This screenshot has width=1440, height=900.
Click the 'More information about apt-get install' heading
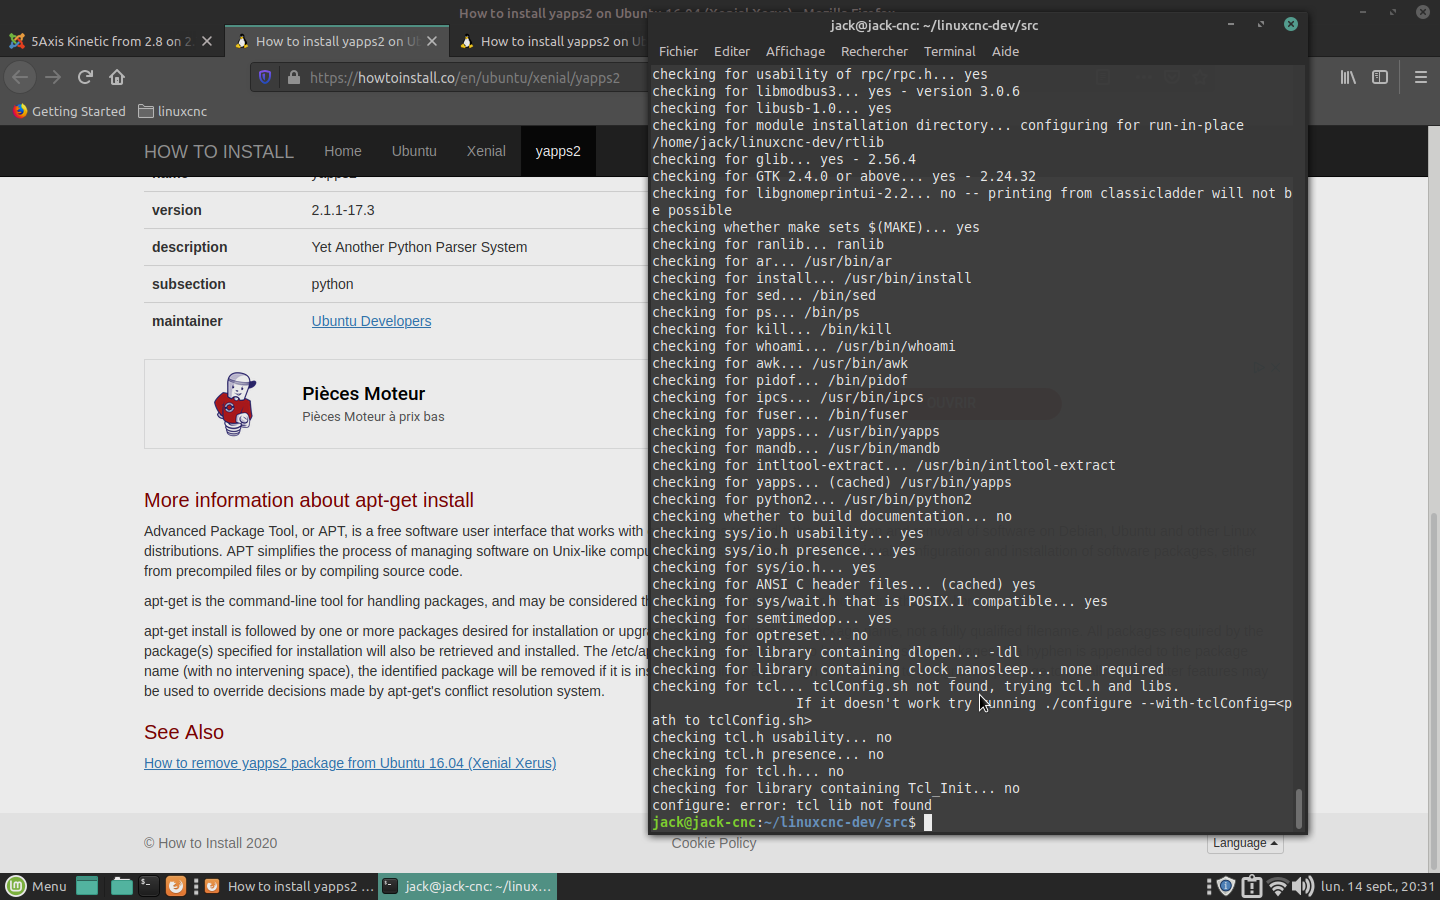[309, 500]
